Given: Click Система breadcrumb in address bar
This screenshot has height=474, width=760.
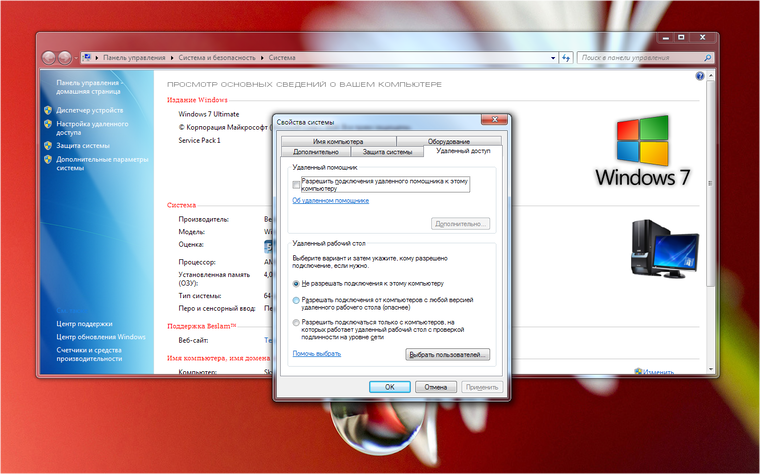Looking at the screenshot, I should (282, 58).
